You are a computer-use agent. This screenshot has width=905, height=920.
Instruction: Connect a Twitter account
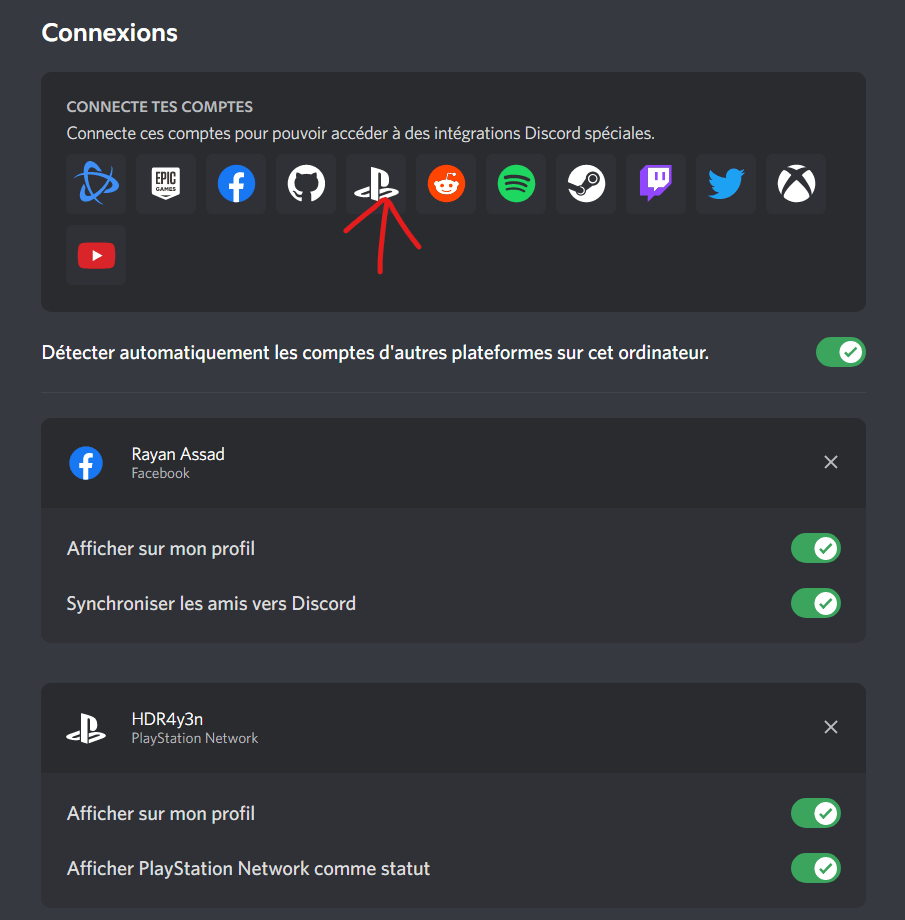pos(726,184)
